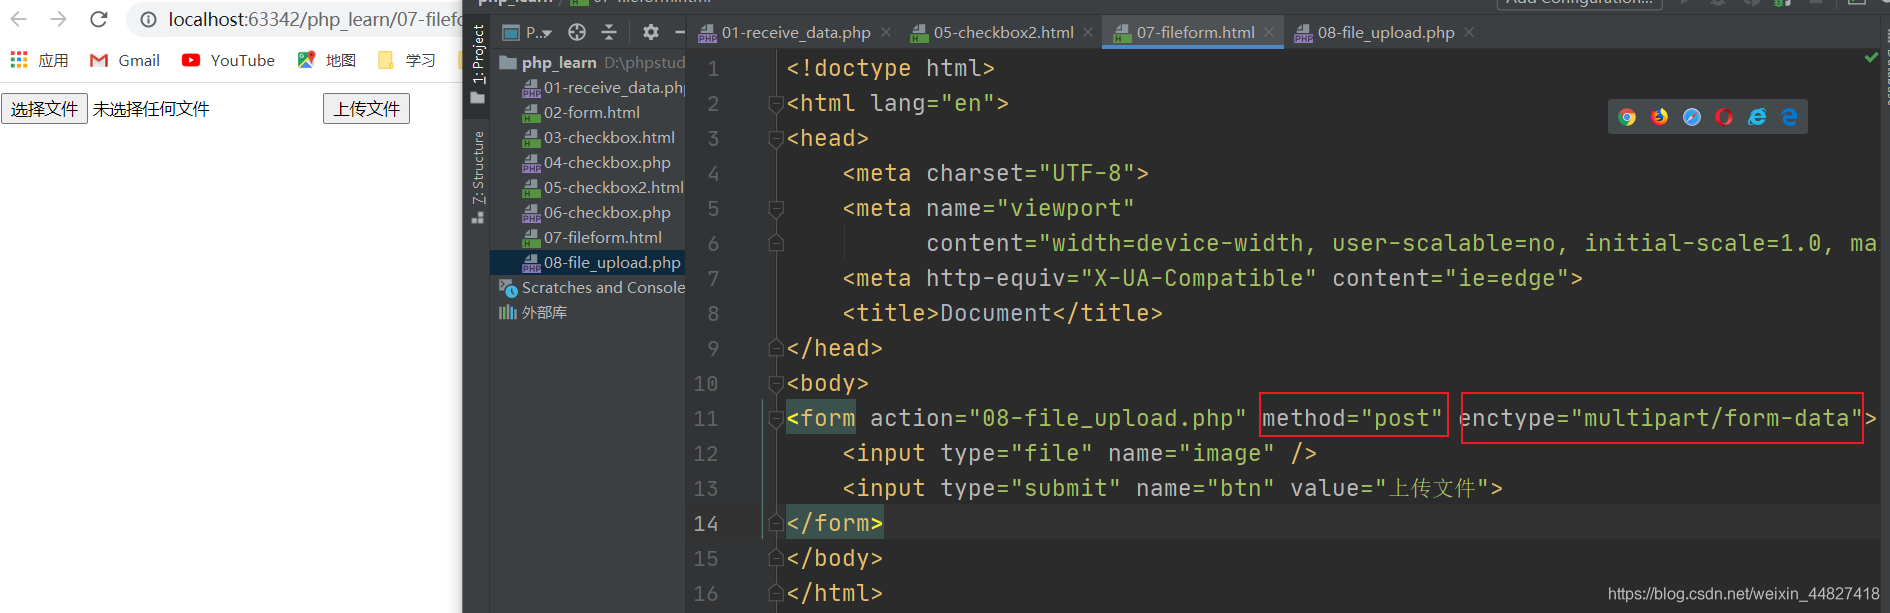Collapse the form tag fold on line 11

click(775, 418)
